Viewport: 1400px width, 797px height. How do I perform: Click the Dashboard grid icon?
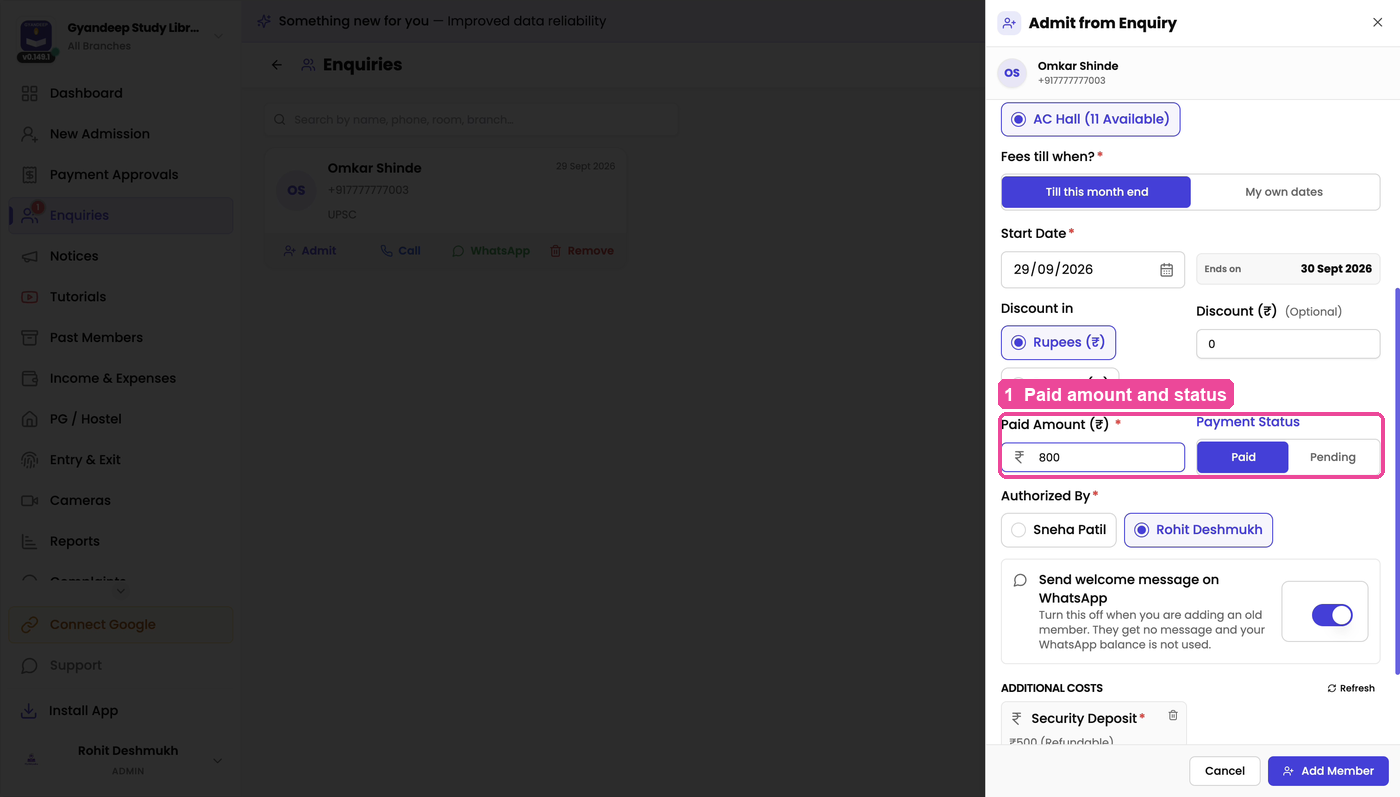(30, 93)
